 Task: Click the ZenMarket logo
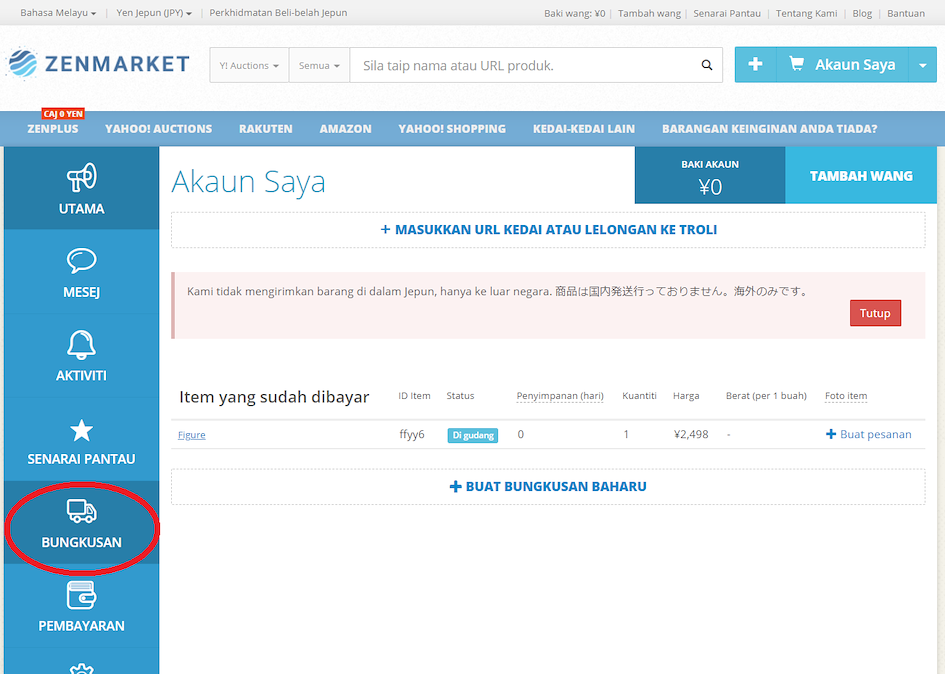(x=98, y=64)
